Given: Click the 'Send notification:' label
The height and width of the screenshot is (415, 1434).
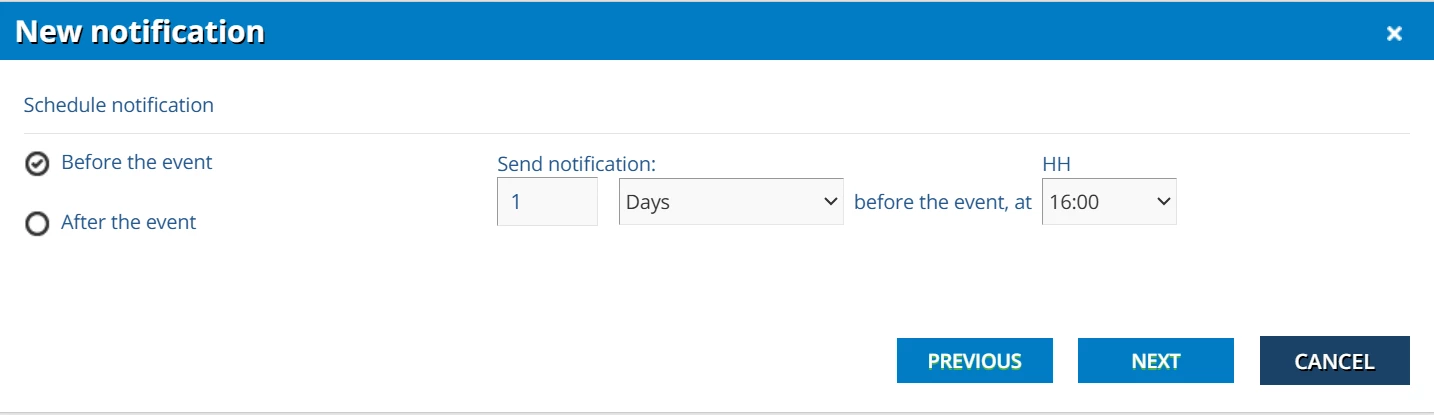Looking at the screenshot, I should pyautogui.click(x=576, y=163).
